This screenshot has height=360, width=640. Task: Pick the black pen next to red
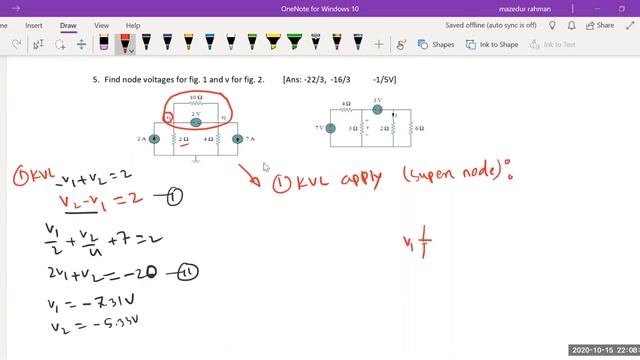coord(146,42)
